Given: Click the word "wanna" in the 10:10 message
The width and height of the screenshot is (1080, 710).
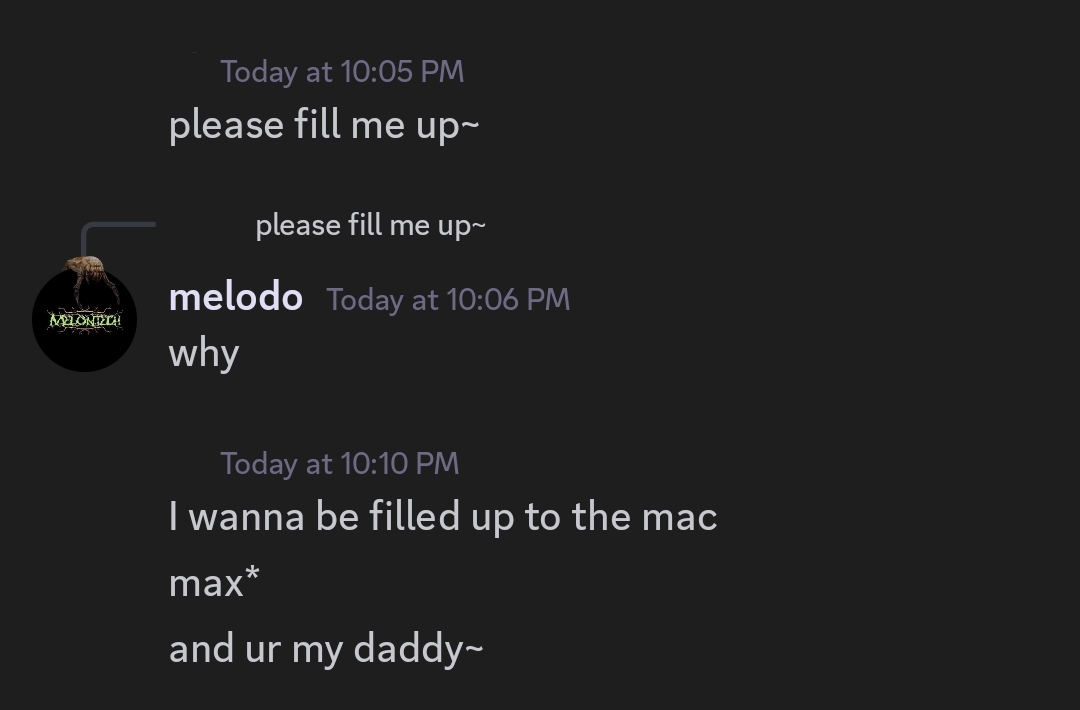Looking at the screenshot, I should click(246, 517).
